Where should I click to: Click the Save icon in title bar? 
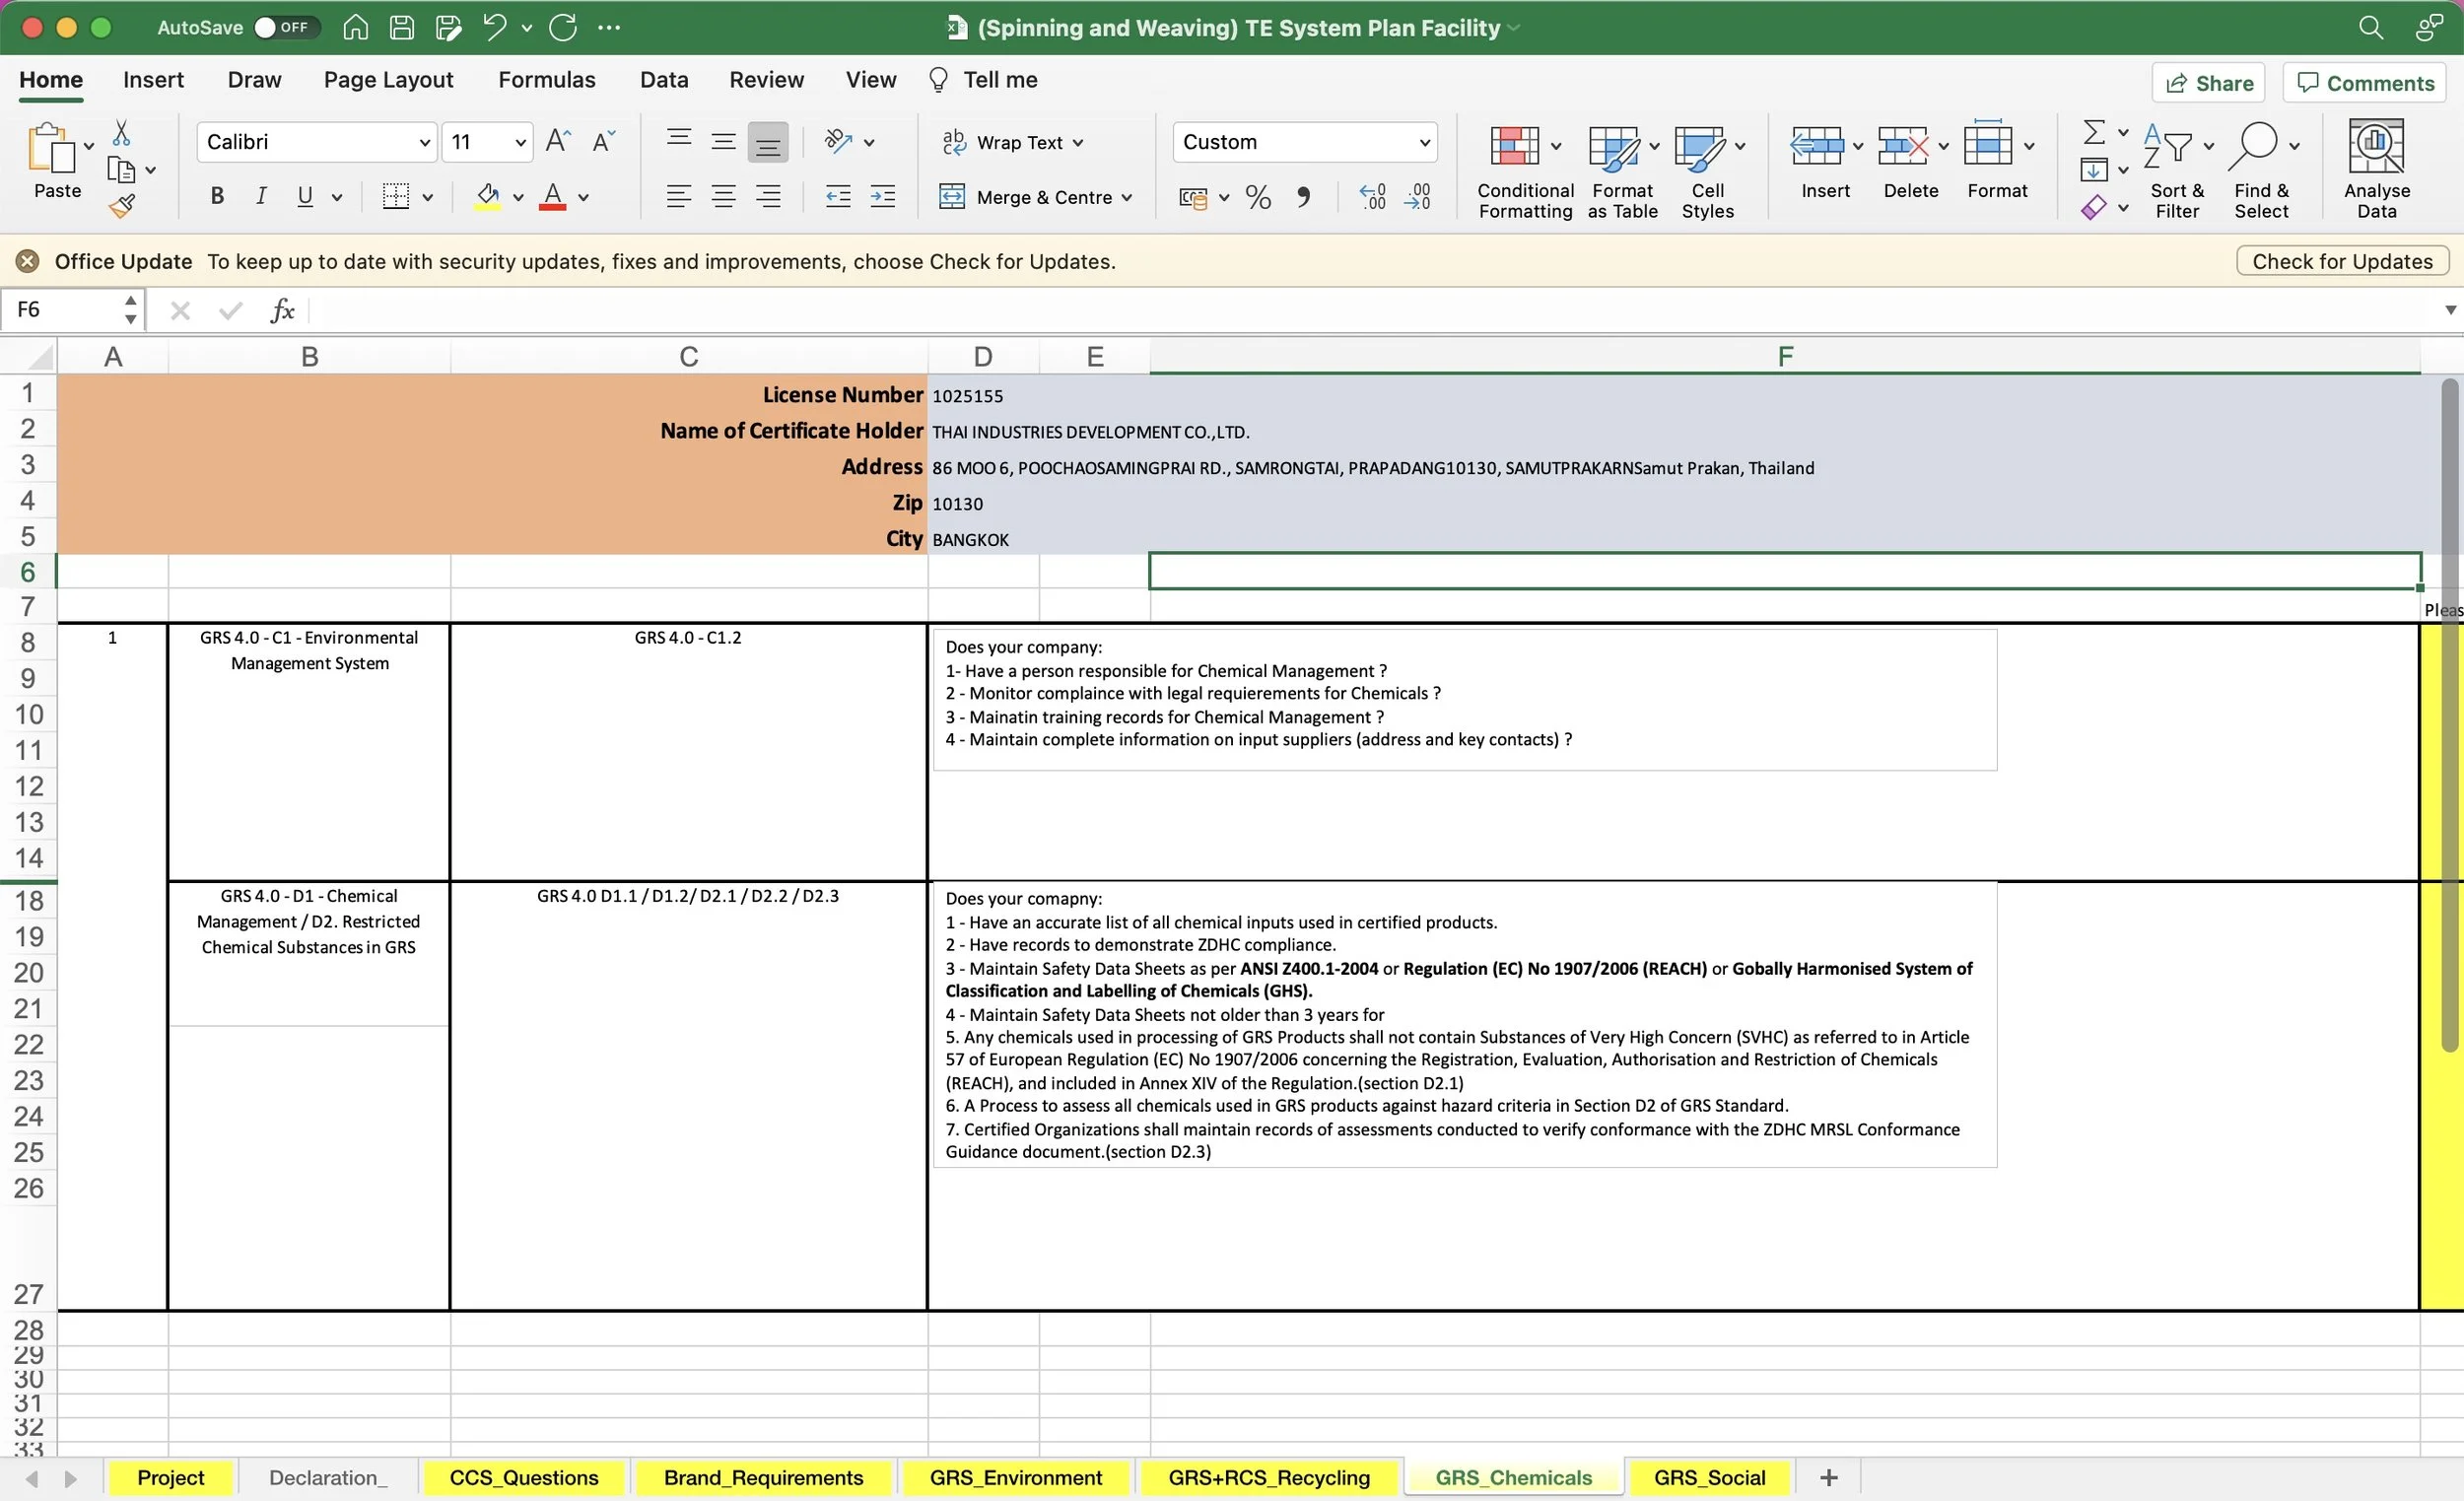point(402,27)
